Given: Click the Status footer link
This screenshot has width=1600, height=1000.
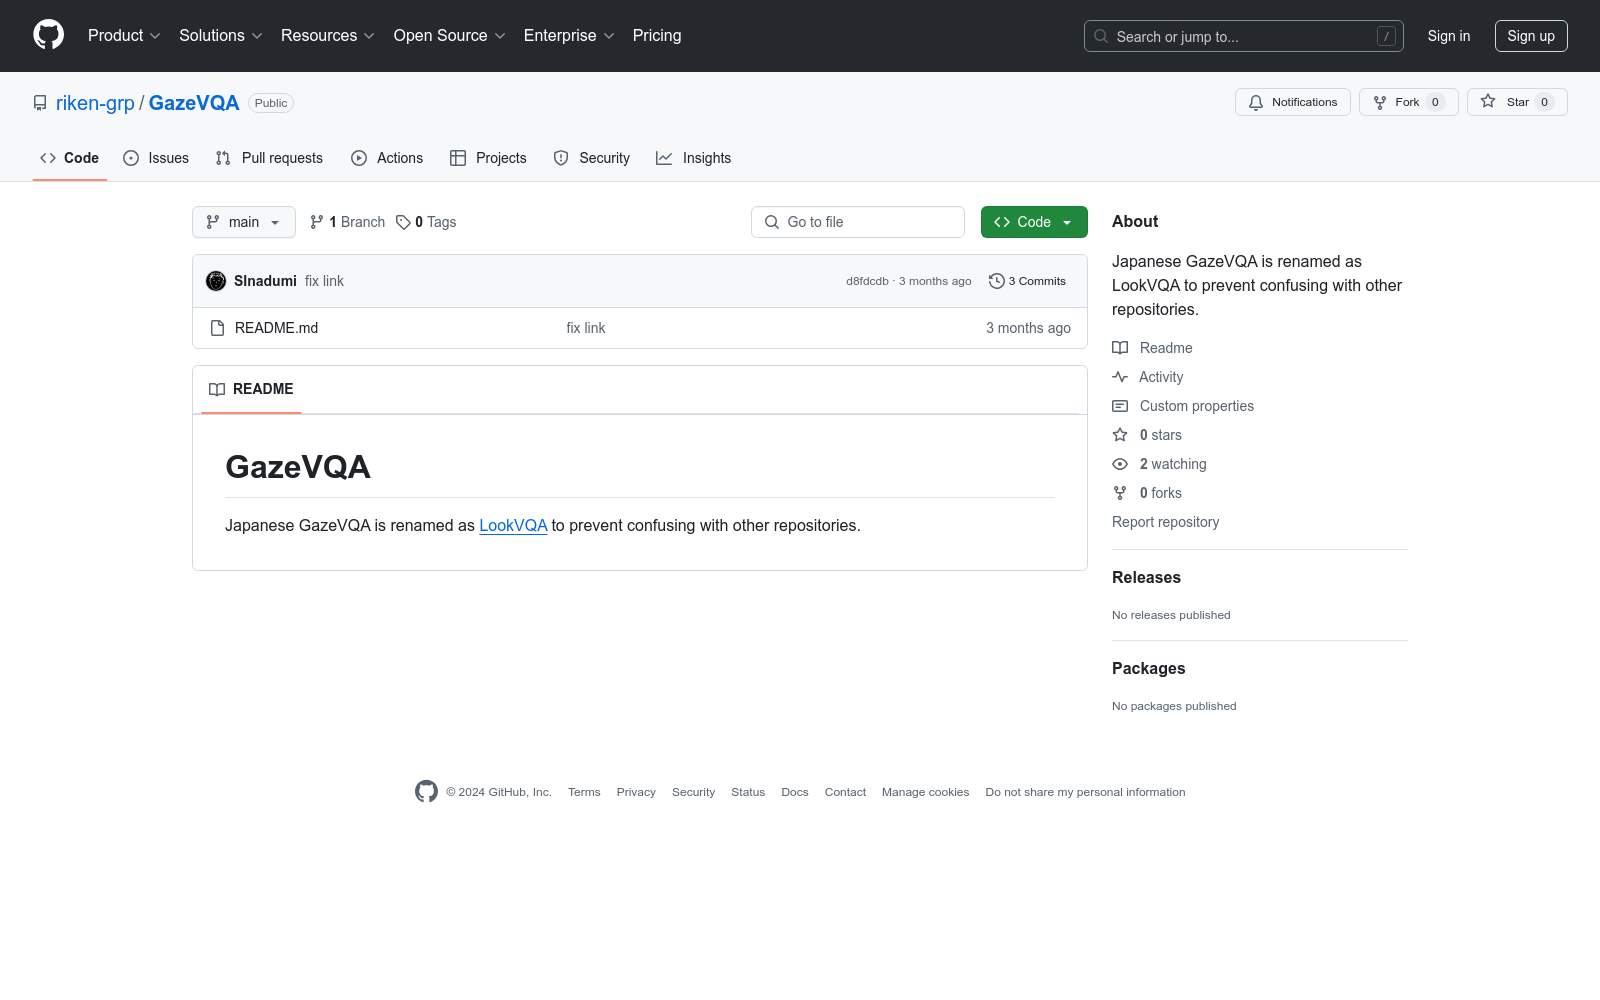Looking at the screenshot, I should click(748, 792).
